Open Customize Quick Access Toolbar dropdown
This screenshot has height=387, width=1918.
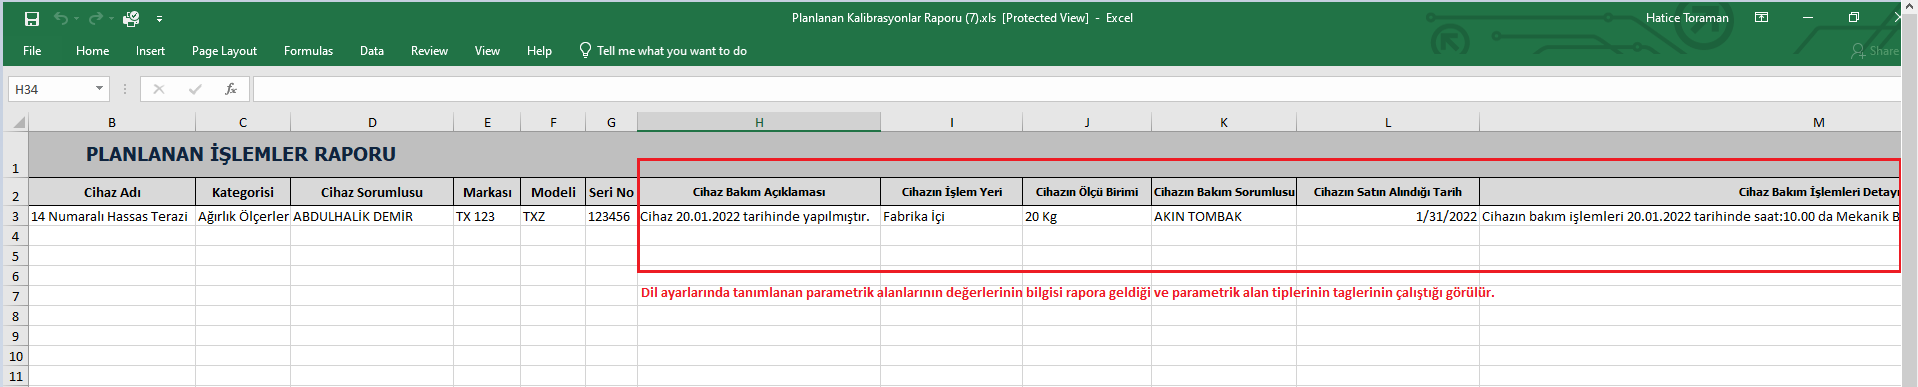pyautogui.click(x=159, y=19)
